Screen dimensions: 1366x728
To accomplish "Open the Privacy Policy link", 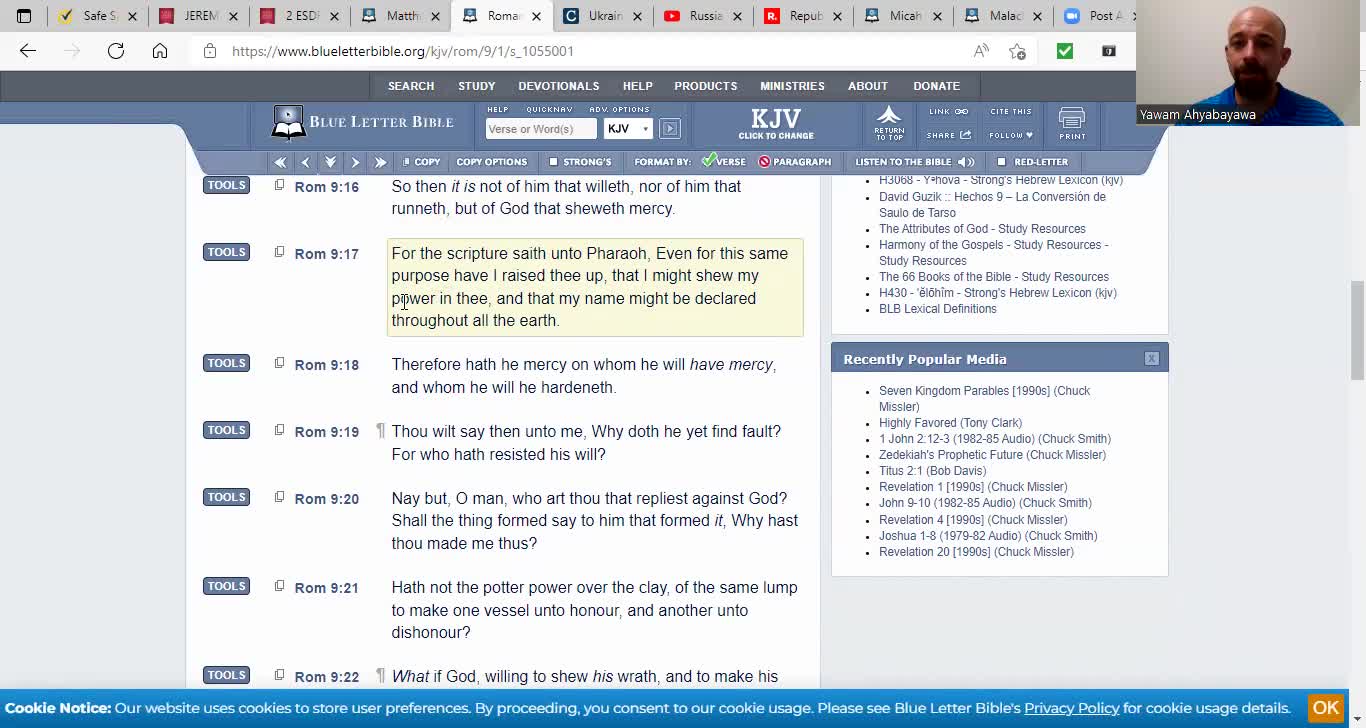I will pos(1071,708).
